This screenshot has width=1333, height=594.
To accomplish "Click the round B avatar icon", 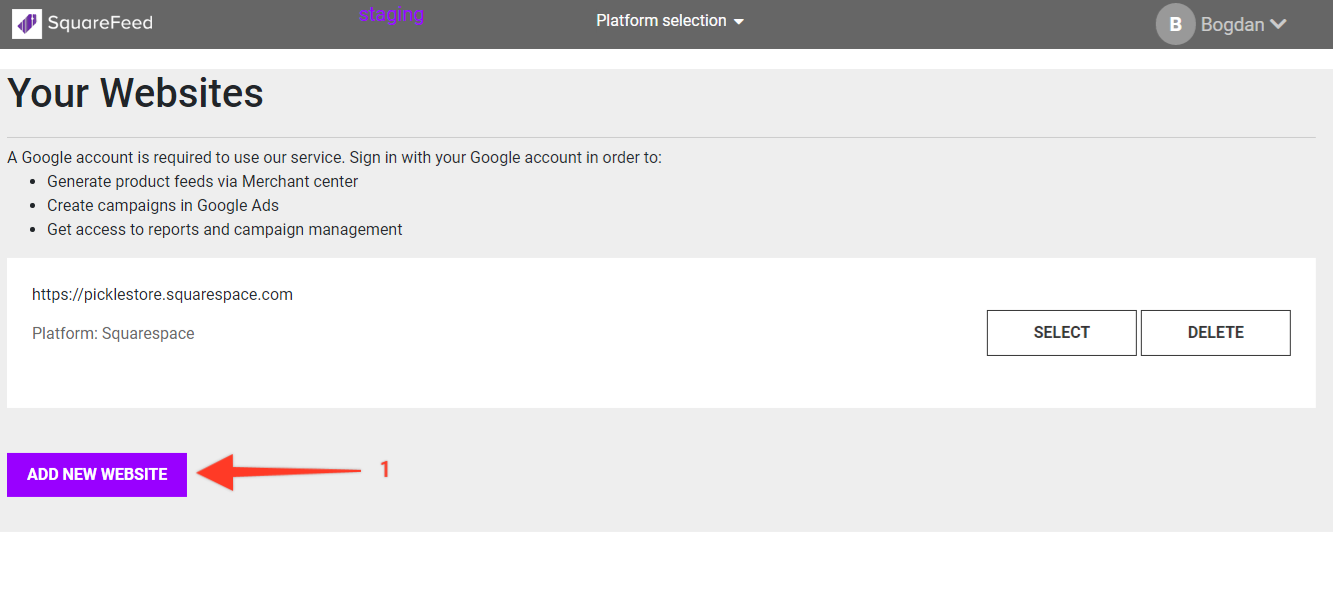I will click(x=1175, y=25).
